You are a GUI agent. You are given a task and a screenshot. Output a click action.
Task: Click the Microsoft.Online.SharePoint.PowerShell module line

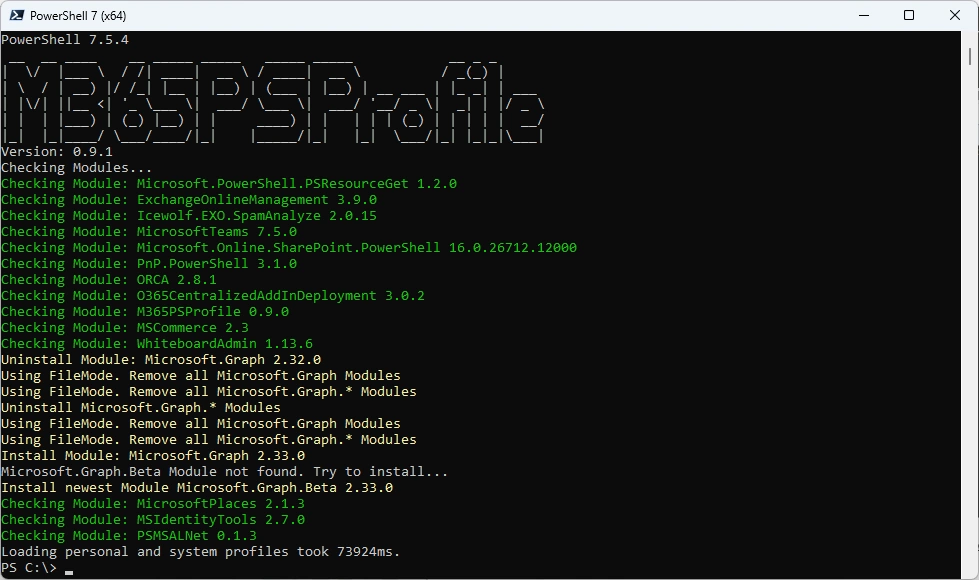pos(289,248)
